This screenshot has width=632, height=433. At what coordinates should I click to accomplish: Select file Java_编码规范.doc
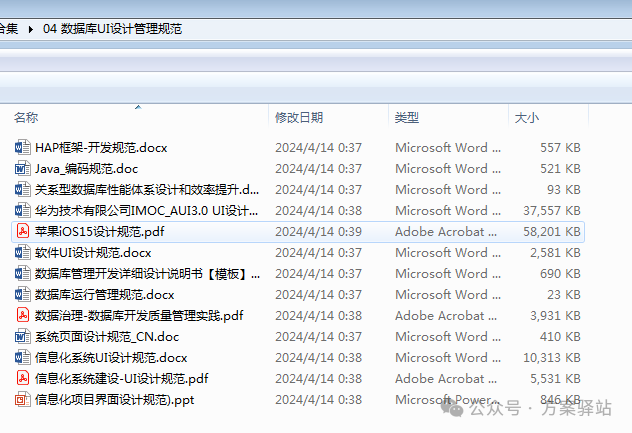coord(87,169)
